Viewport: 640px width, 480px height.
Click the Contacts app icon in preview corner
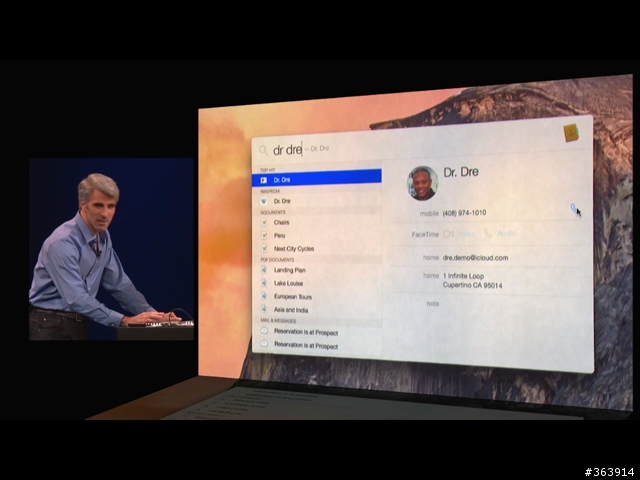(x=571, y=133)
